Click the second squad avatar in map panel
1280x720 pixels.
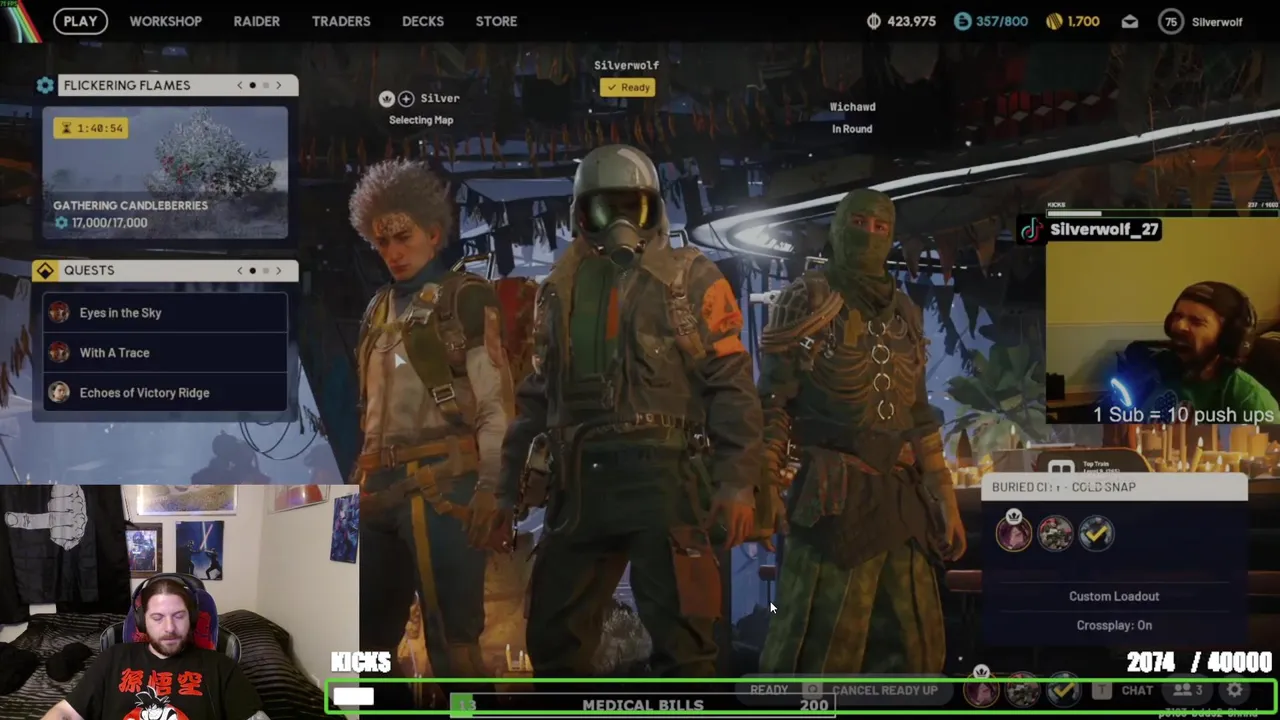[x=1055, y=534]
